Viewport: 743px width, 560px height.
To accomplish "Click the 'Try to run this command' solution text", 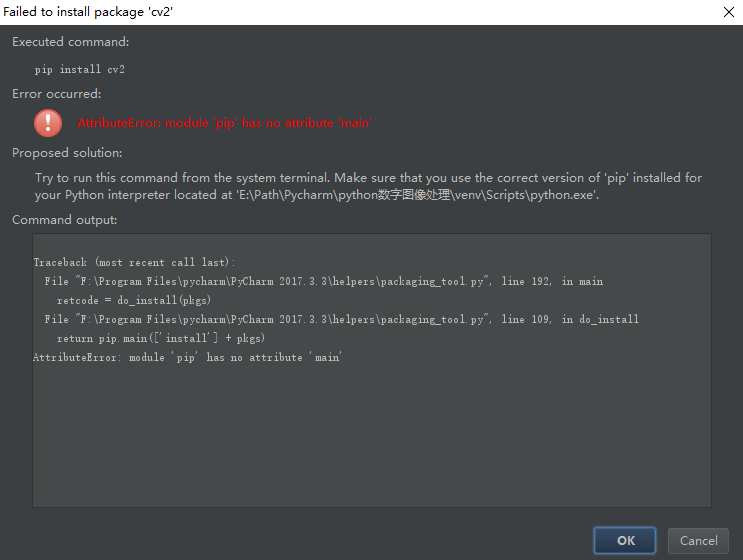I will pos(368,178).
